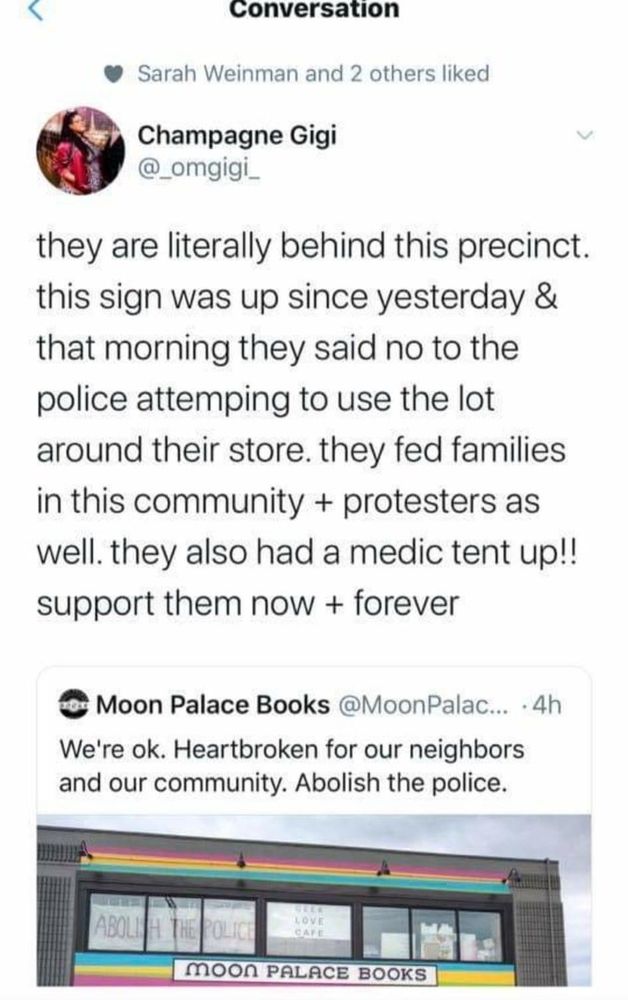Open "Sarah Weinman and 2 others liked"
The height and width of the screenshot is (1000, 628).
coord(312,73)
